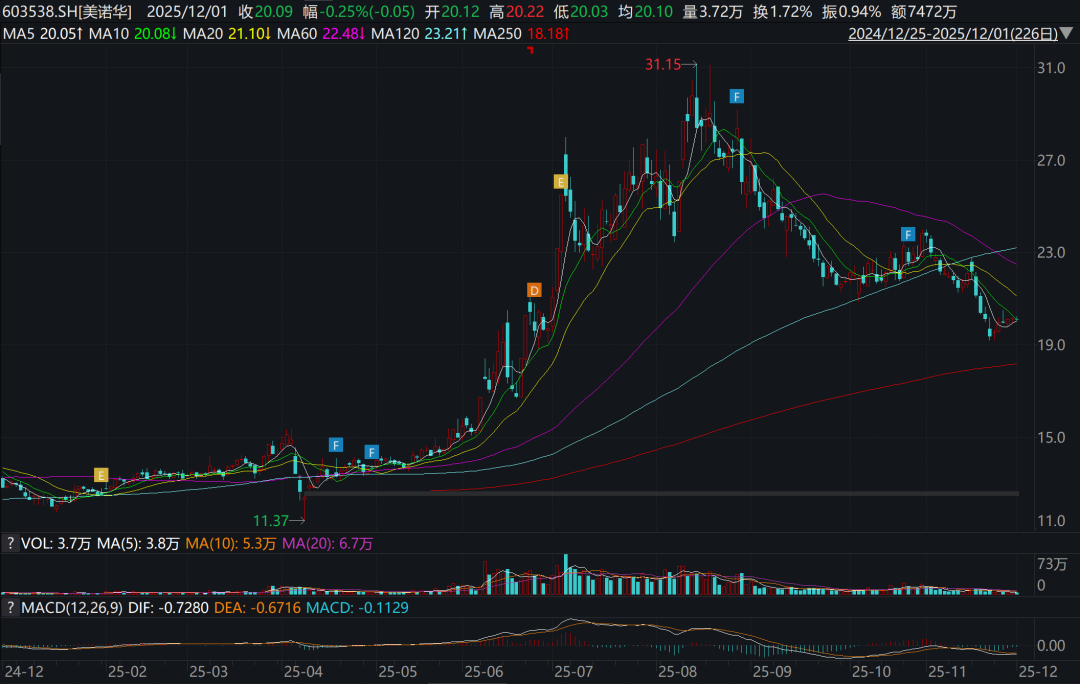This screenshot has width=1080, height=684.
Task: Click the volume MA(10): 5.3万 label
Action: coord(231,543)
